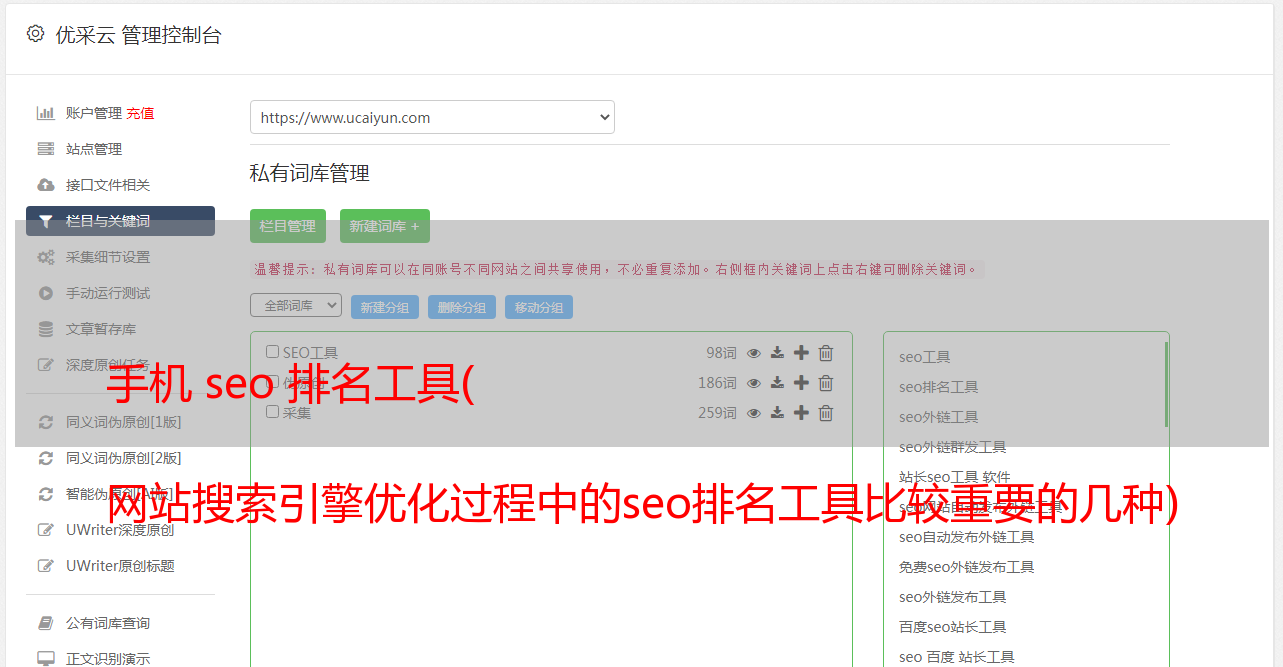The height and width of the screenshot is (667, 1283).
Task: Delete the SEO工具 library with trash icon
Action: [x=826, y=353]
